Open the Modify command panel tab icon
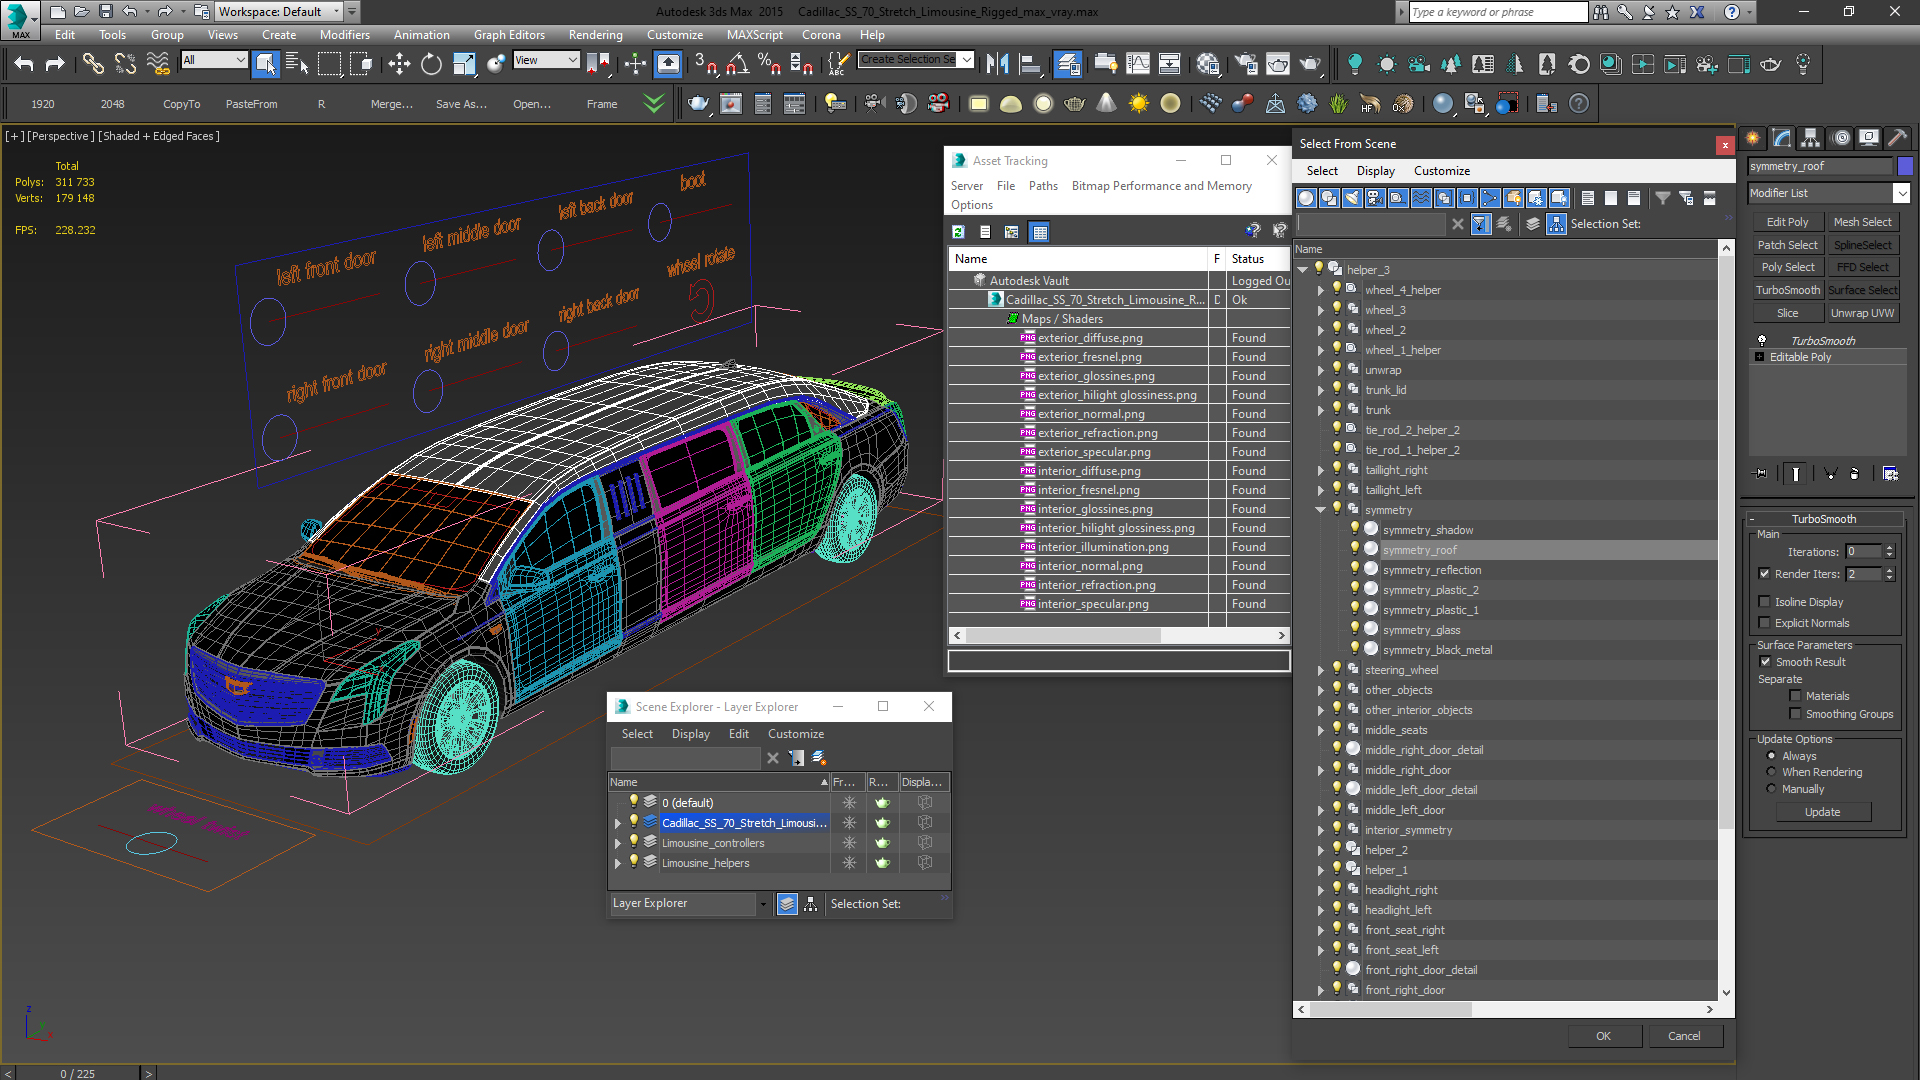 (1782, 138)
